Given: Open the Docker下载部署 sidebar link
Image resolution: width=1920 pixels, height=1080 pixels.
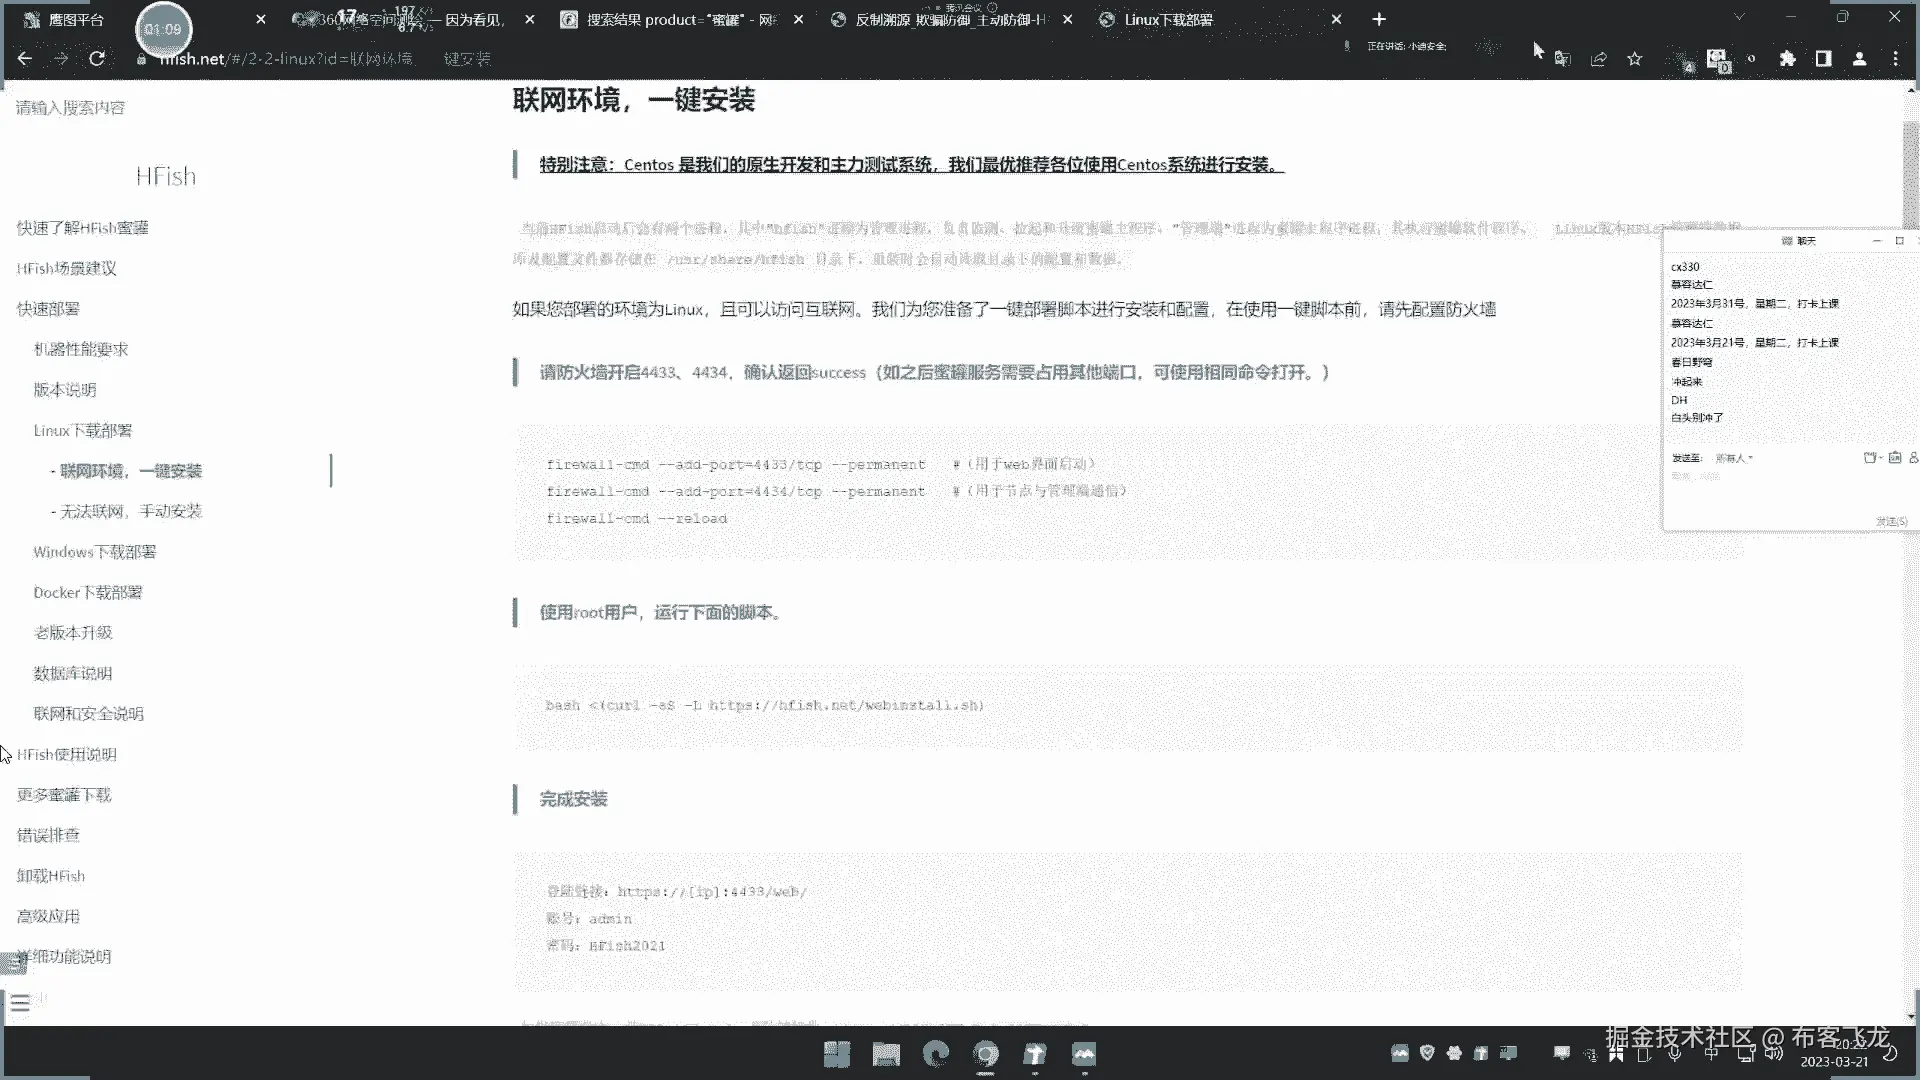Looking at the screenshot, I should (x=88, y=592).
